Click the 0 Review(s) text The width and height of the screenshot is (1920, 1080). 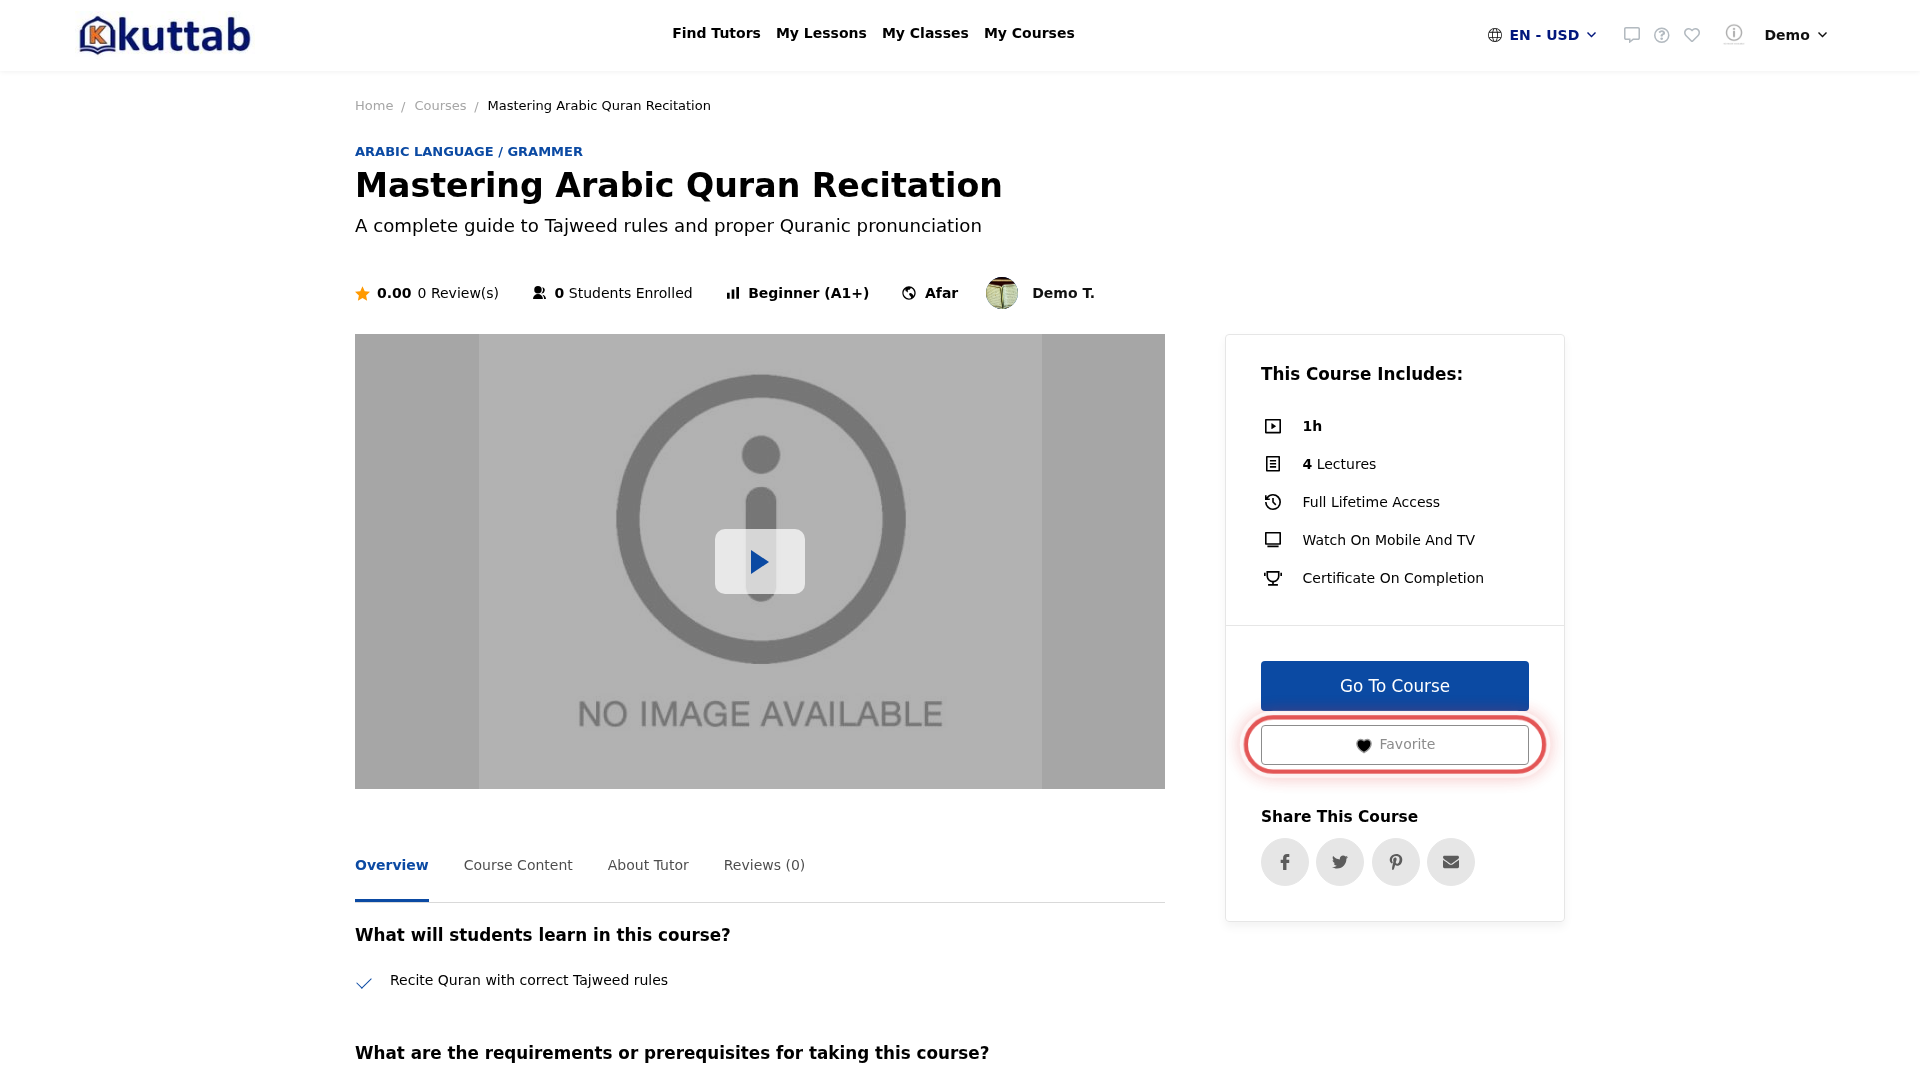tap(458, 293)
